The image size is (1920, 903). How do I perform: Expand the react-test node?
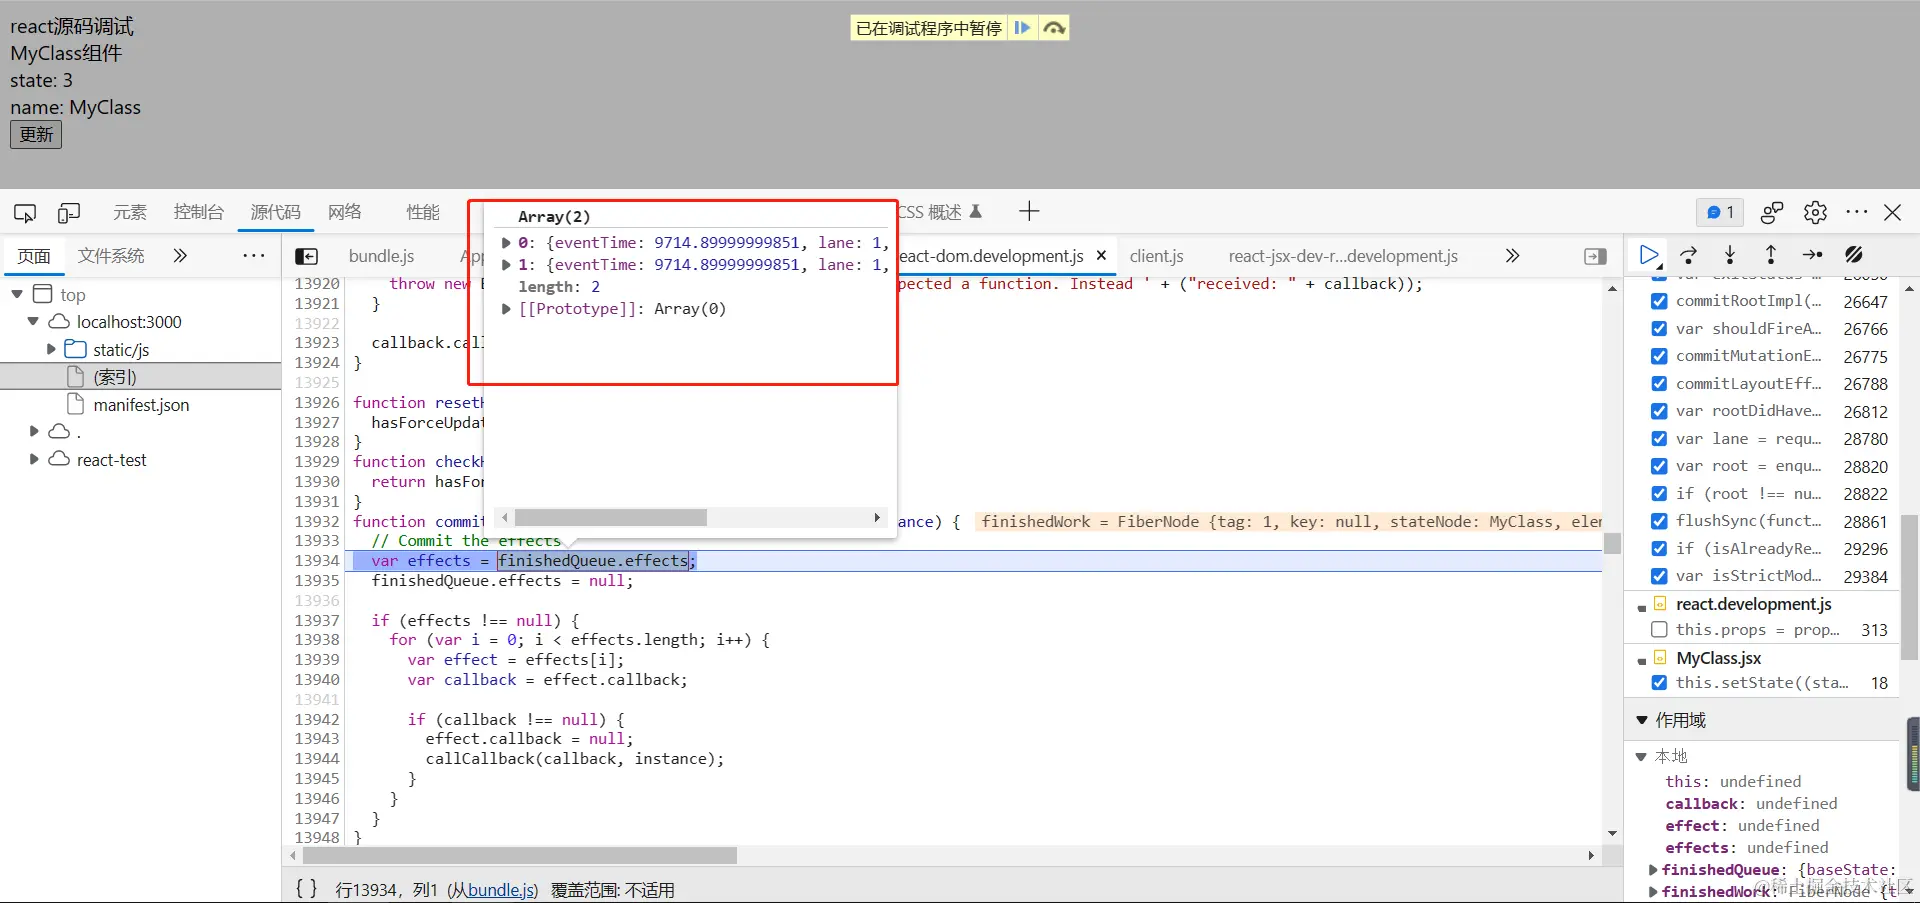click(34, 459)
